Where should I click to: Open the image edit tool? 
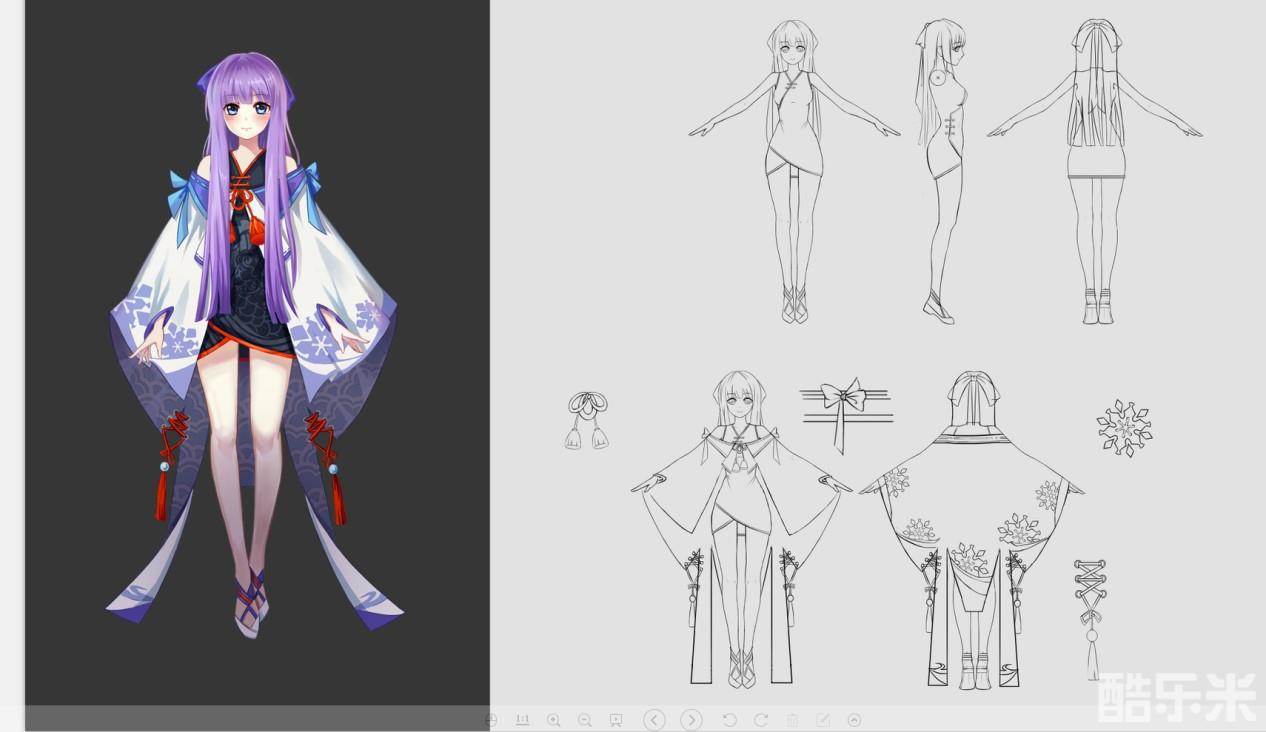(x=823, y=720)
